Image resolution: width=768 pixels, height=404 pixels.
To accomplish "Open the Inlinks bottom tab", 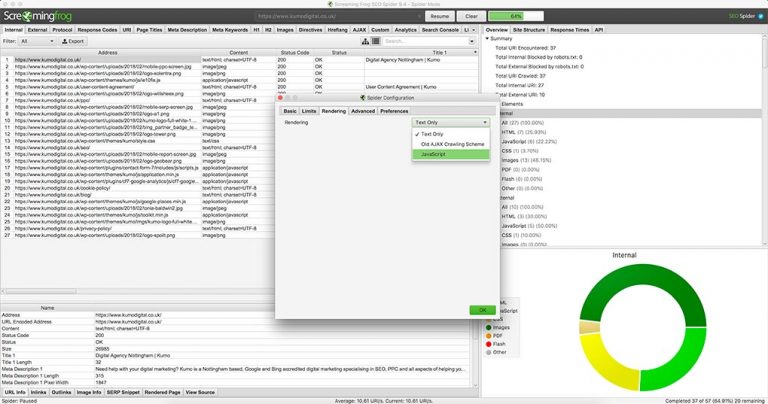I will click(x=38, y=392).
